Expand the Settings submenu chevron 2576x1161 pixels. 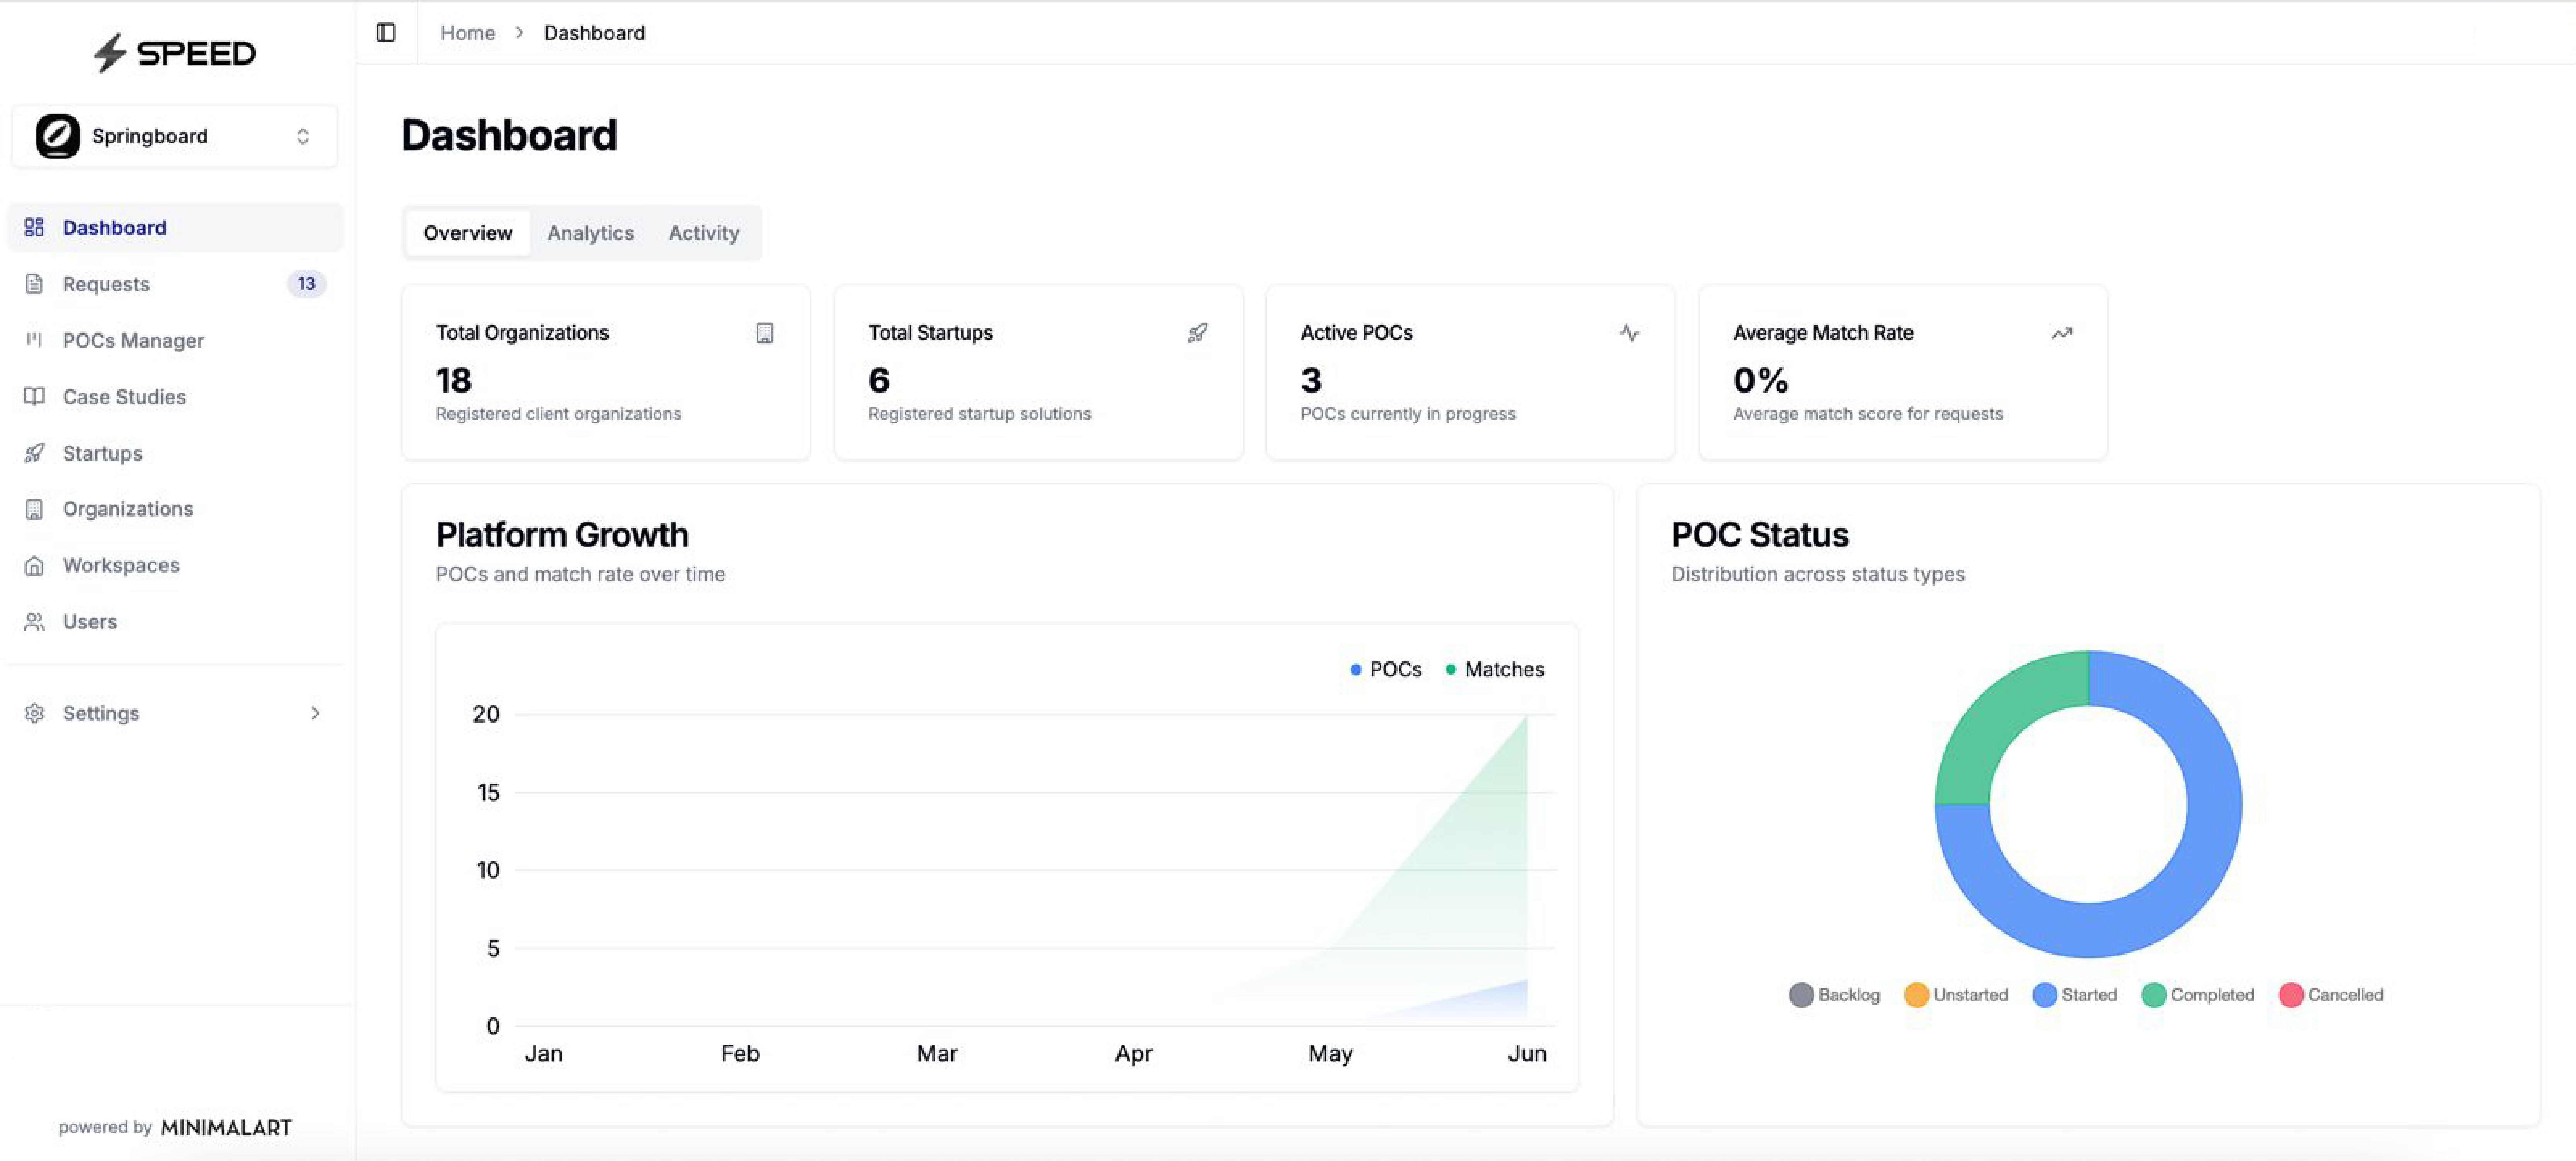[315, 713]
